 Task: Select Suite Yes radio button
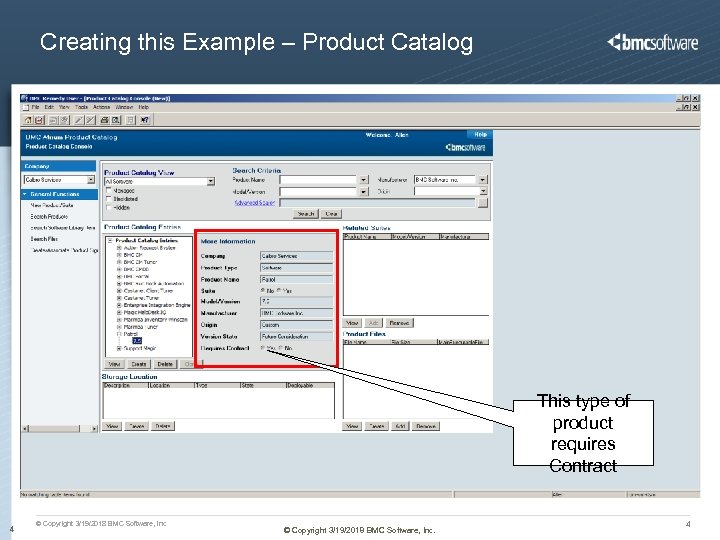[279, 291]
